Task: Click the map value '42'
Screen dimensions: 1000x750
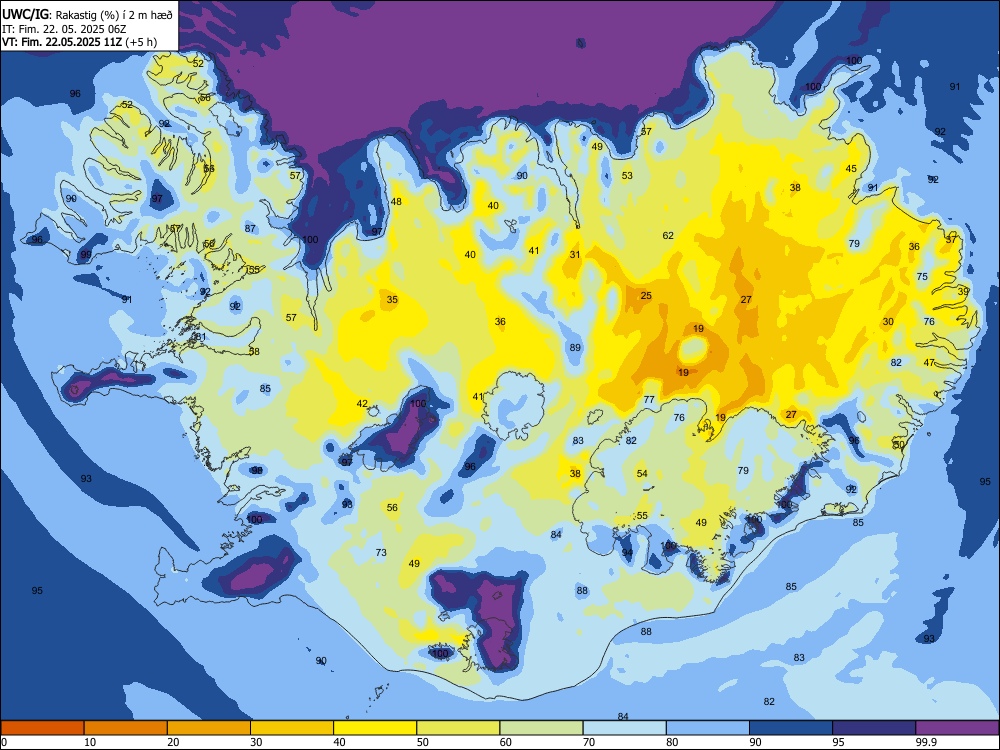Action: pyautogui.click(x=362, y=404)
